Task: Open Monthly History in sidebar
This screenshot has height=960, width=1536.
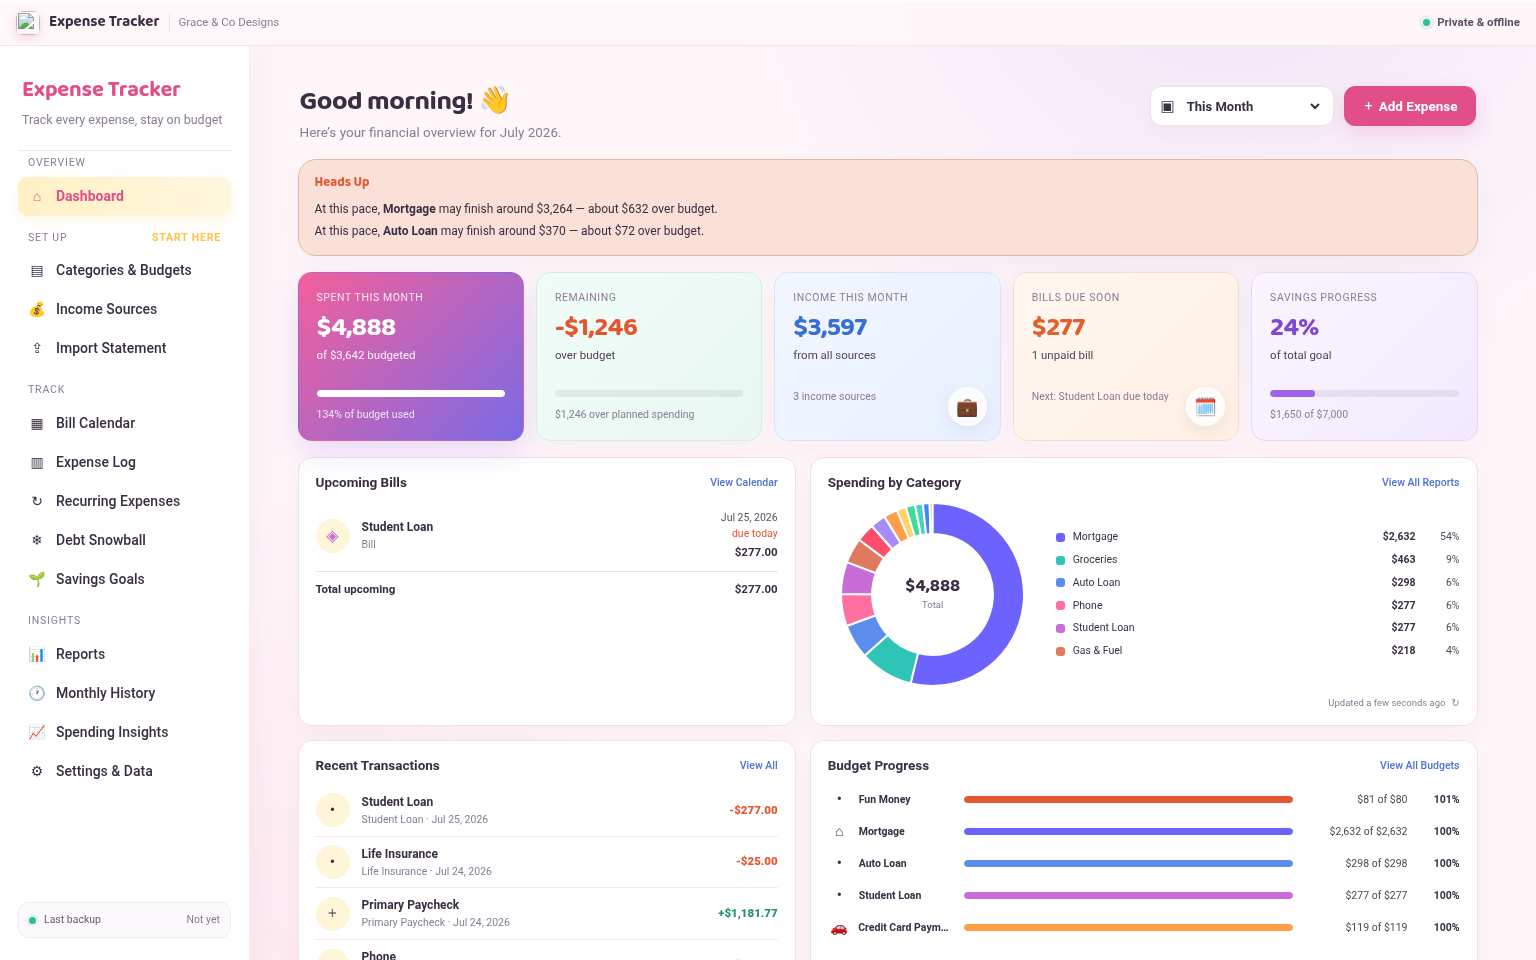Action: pos(124,693)
